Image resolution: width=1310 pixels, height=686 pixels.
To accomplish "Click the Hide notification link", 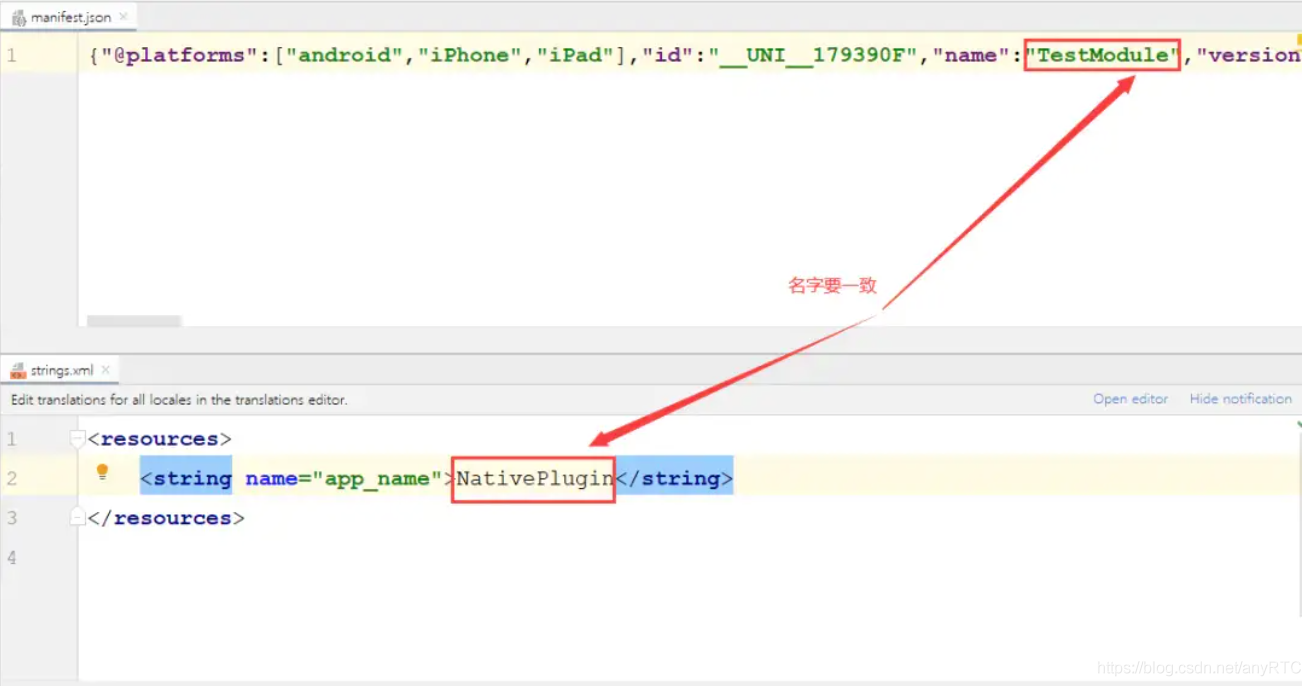I will (1240, 399).
